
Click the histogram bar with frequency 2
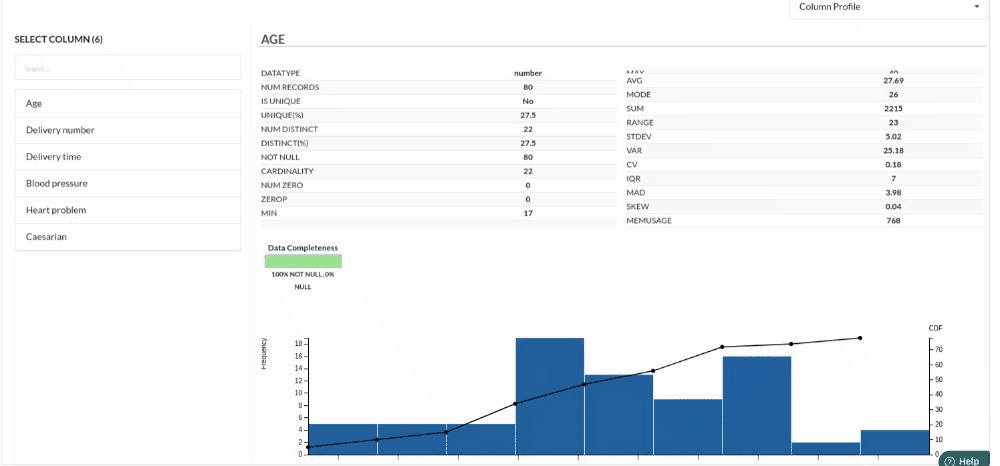826,448
